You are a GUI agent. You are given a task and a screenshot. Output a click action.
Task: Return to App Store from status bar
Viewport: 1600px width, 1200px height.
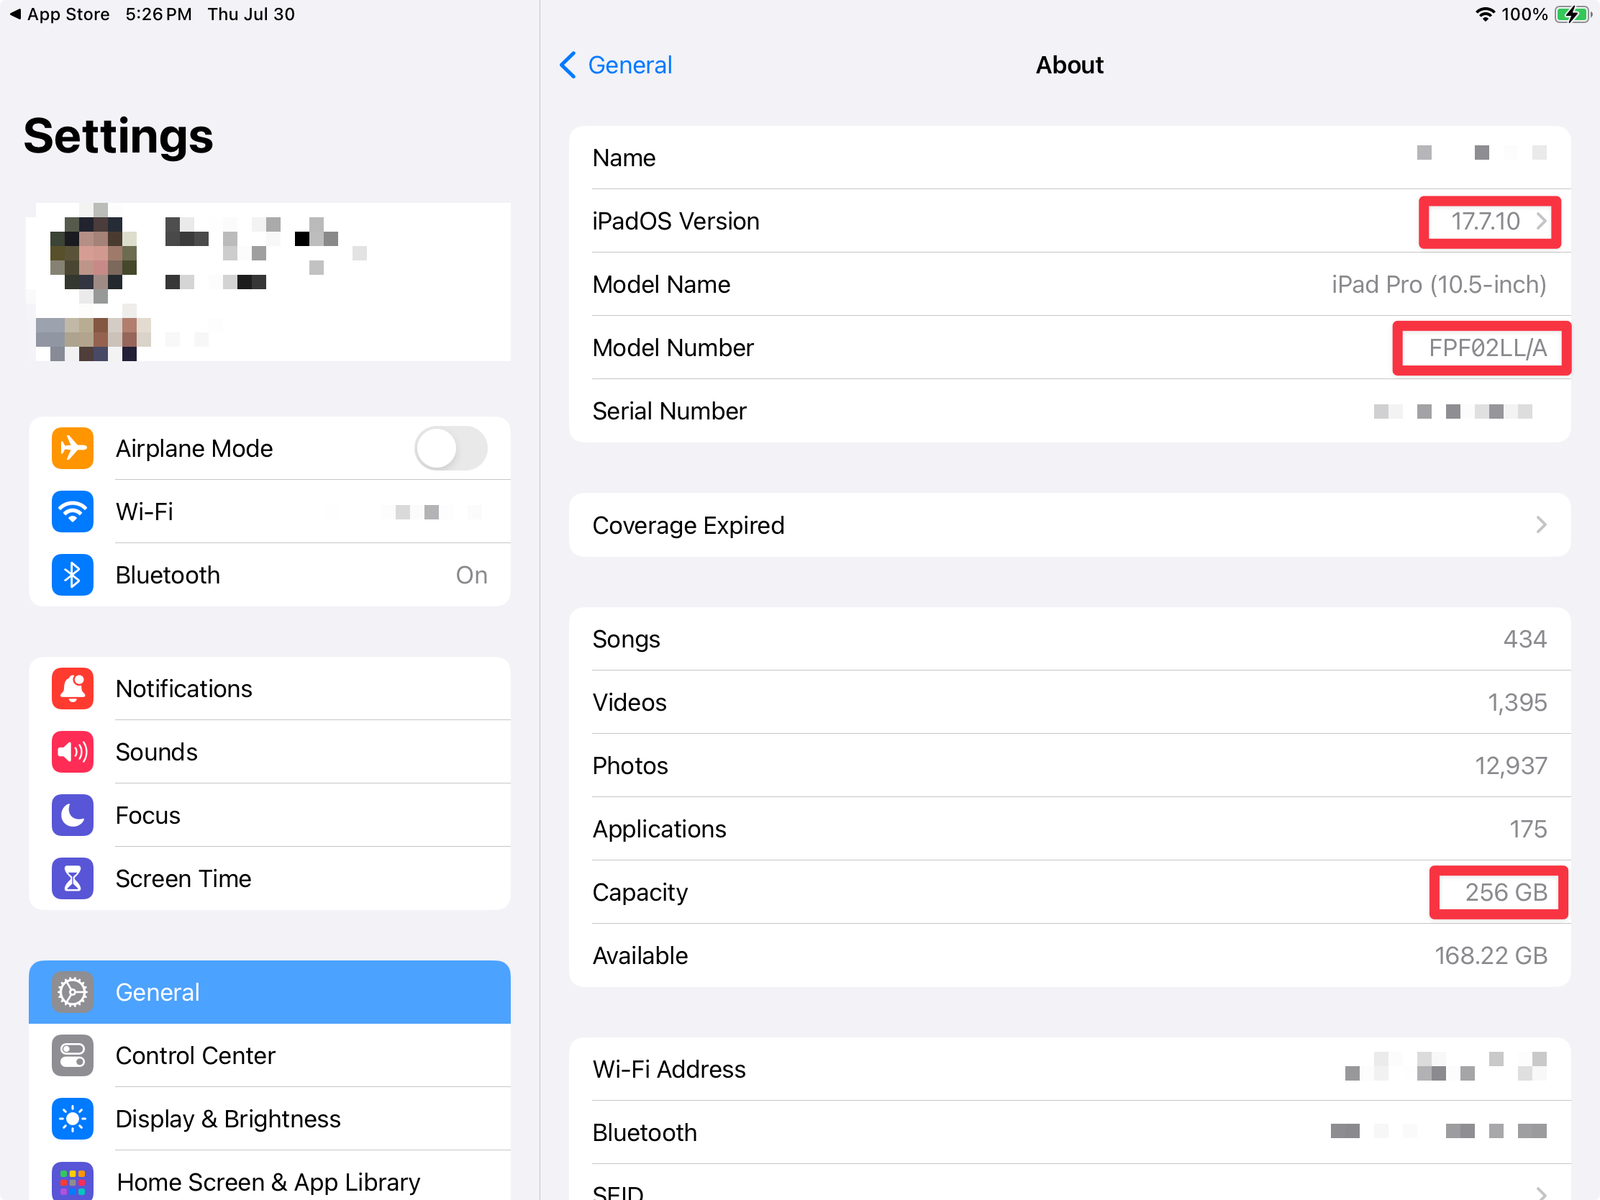click(60, 14)
